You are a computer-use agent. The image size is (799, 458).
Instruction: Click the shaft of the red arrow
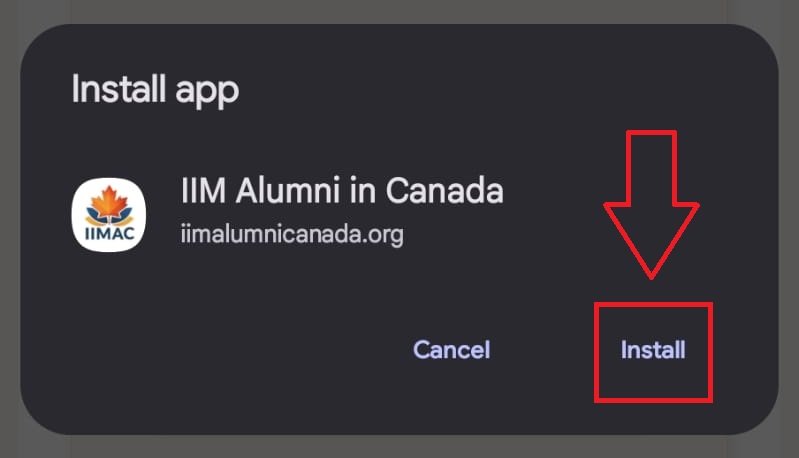click(651, 165)
